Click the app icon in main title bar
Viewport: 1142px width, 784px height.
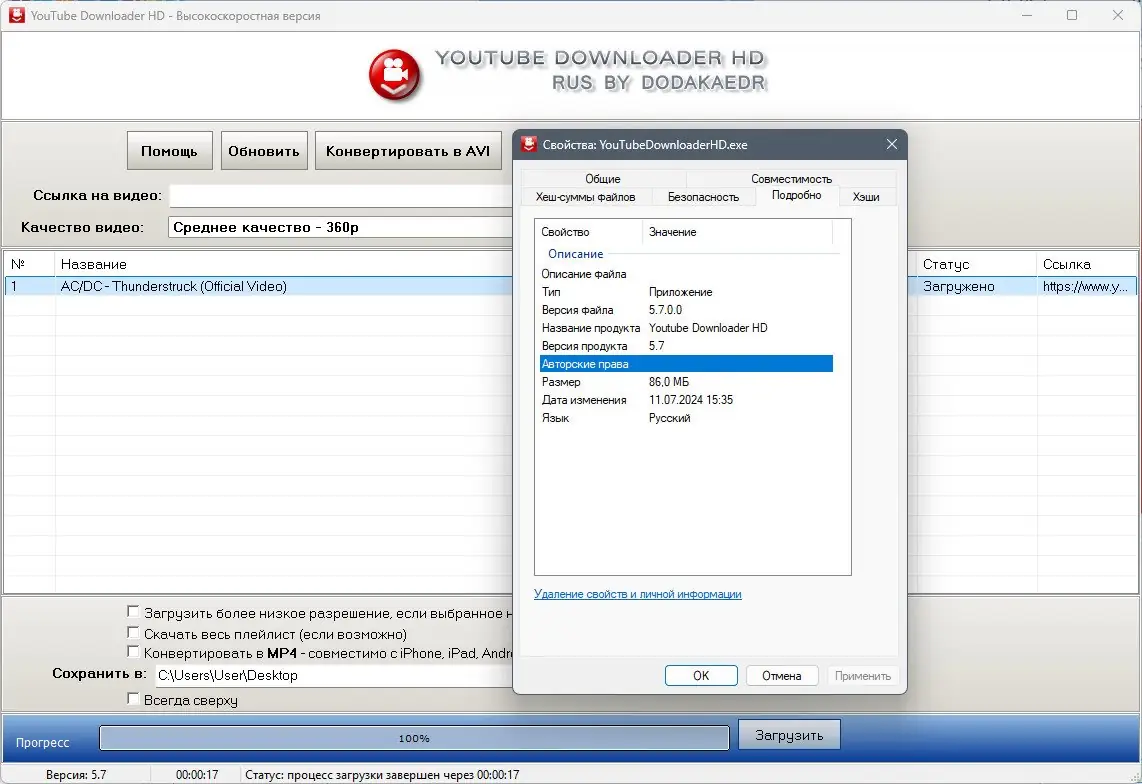point(16,15)
